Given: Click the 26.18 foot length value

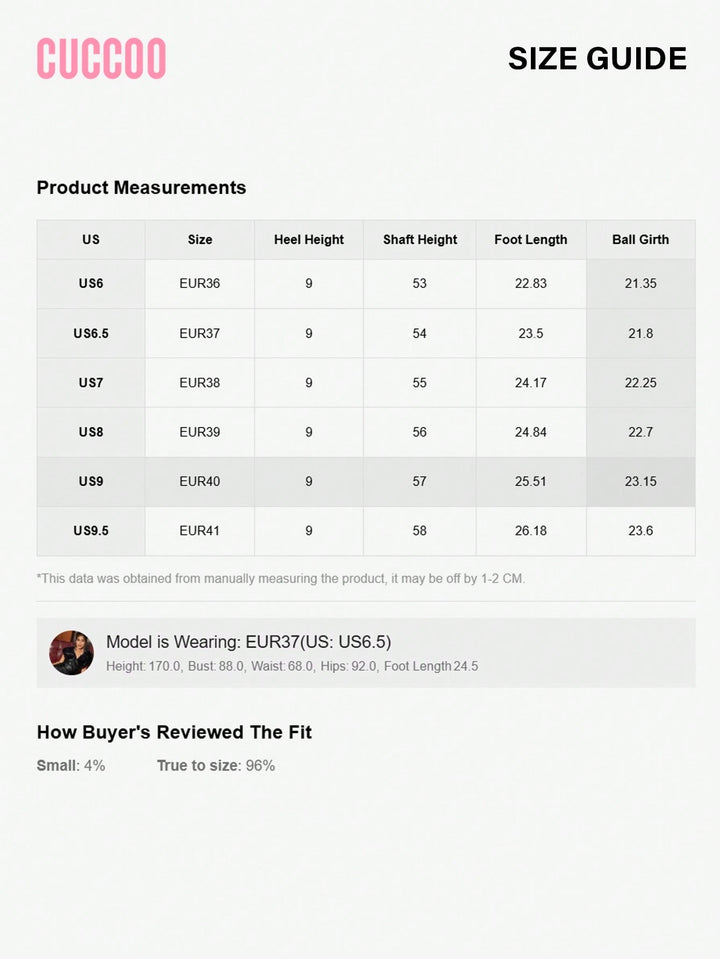Looking at the screenshot, I should point(531,531).
